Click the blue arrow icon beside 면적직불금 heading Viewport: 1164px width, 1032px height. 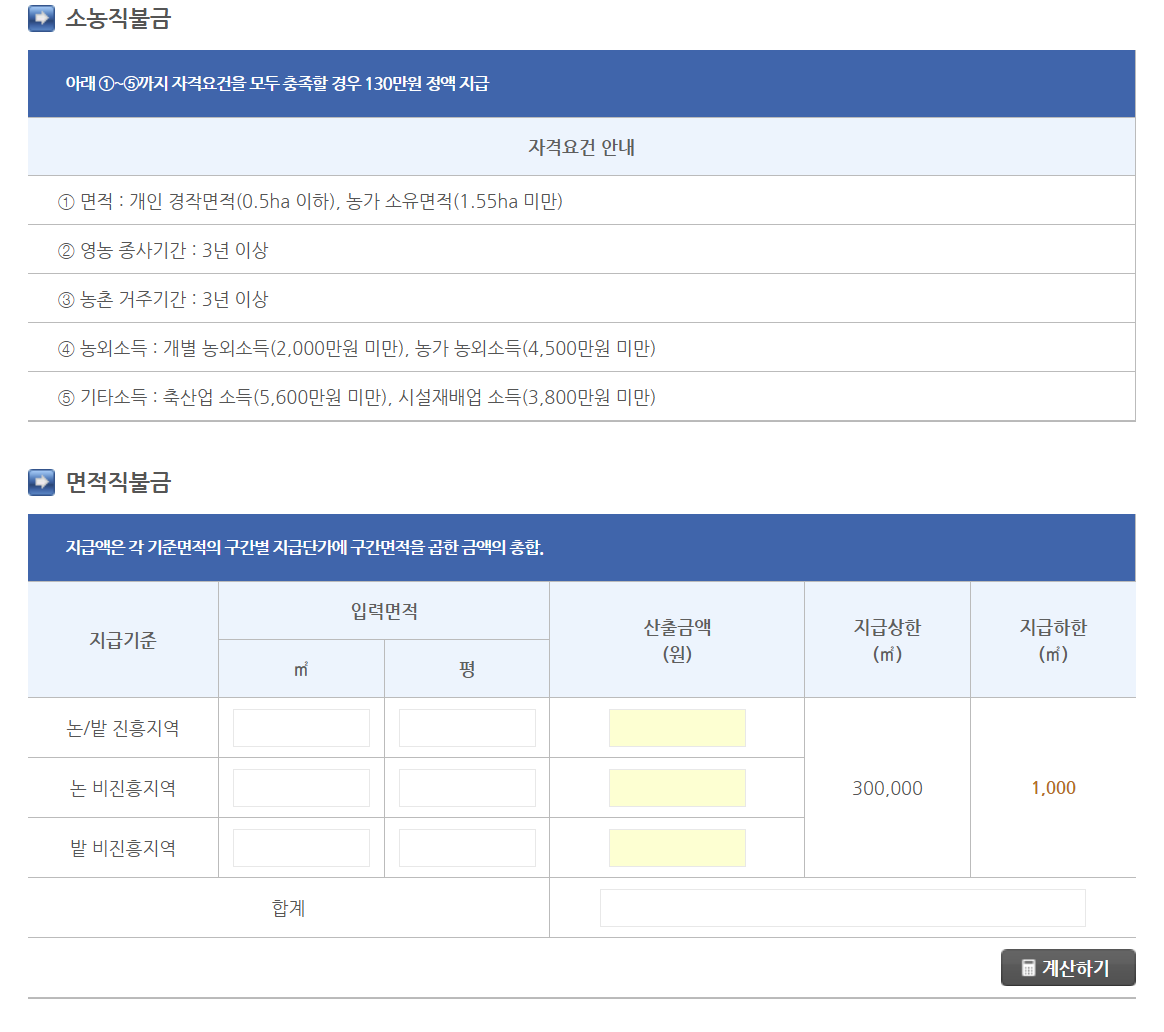pyautogui.click(x=39, y=483)
